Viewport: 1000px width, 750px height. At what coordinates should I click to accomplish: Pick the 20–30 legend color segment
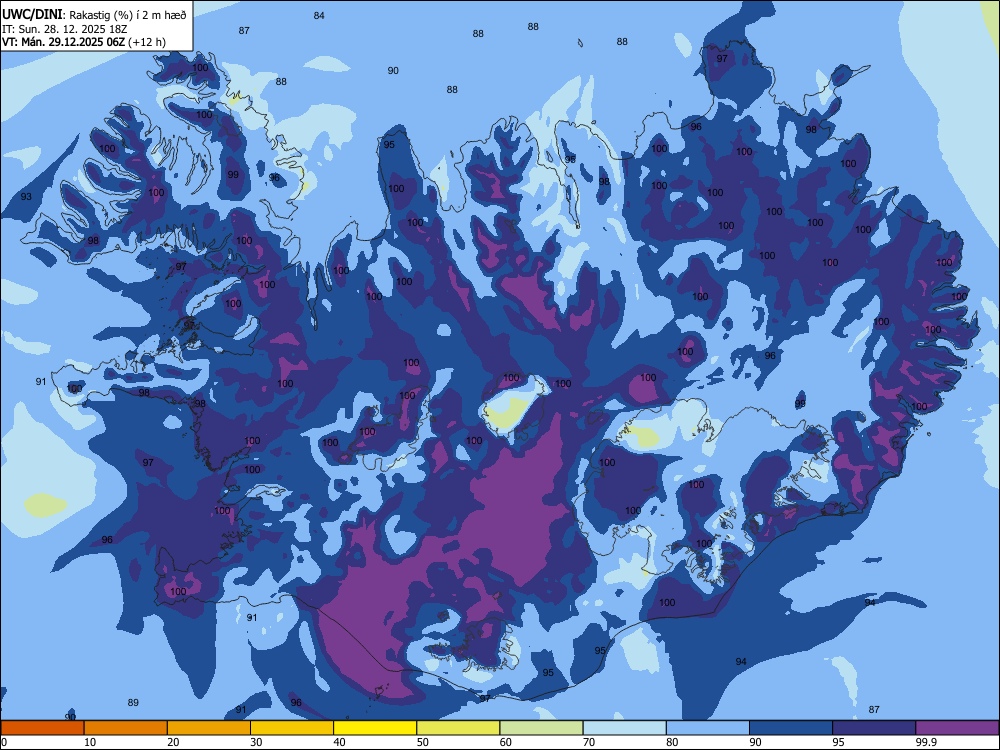click(209, 728)
